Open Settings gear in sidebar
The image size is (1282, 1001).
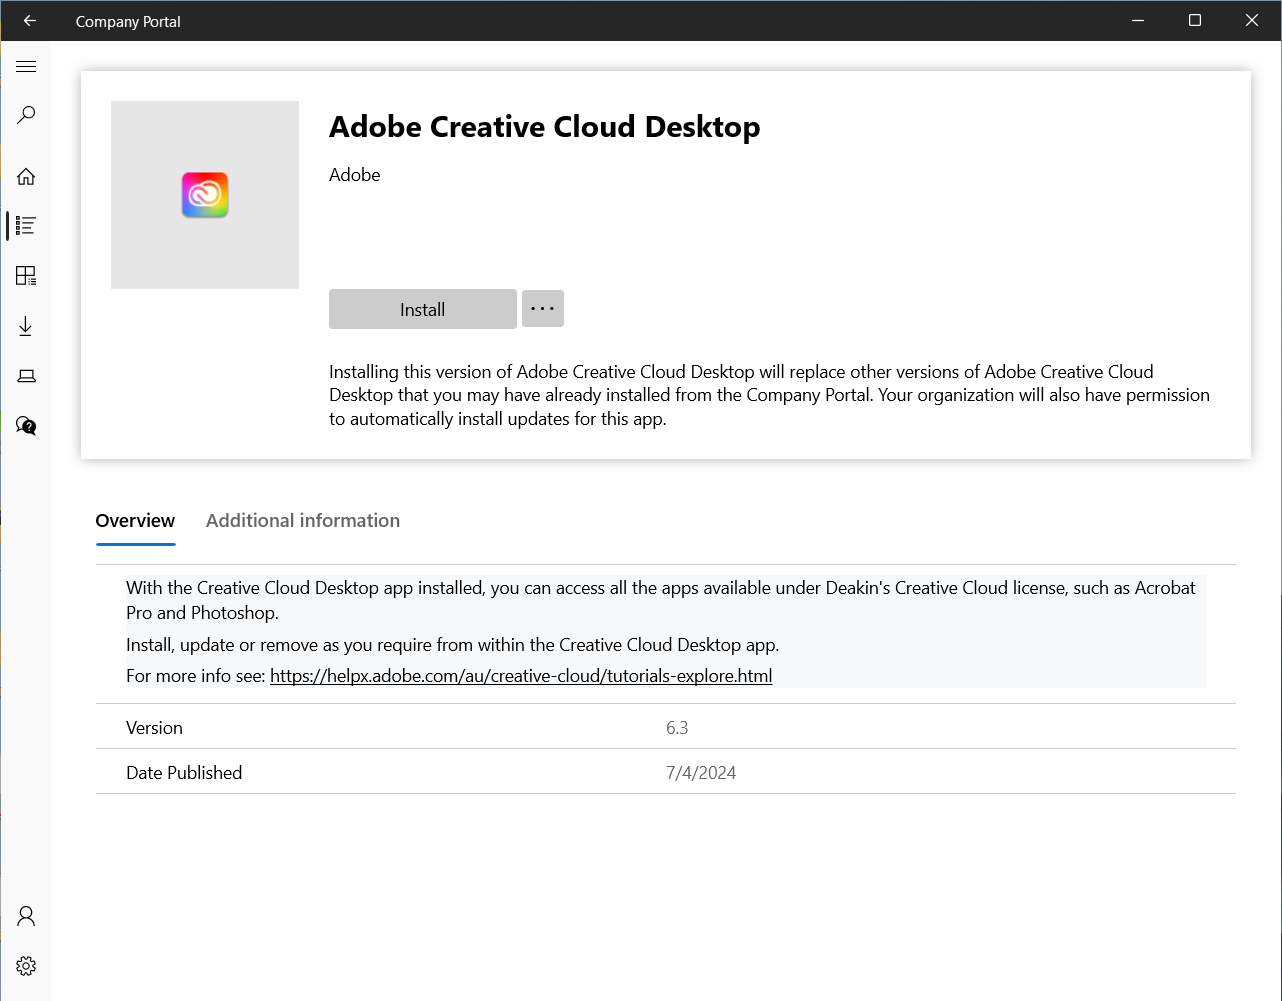tap(26, 966)
